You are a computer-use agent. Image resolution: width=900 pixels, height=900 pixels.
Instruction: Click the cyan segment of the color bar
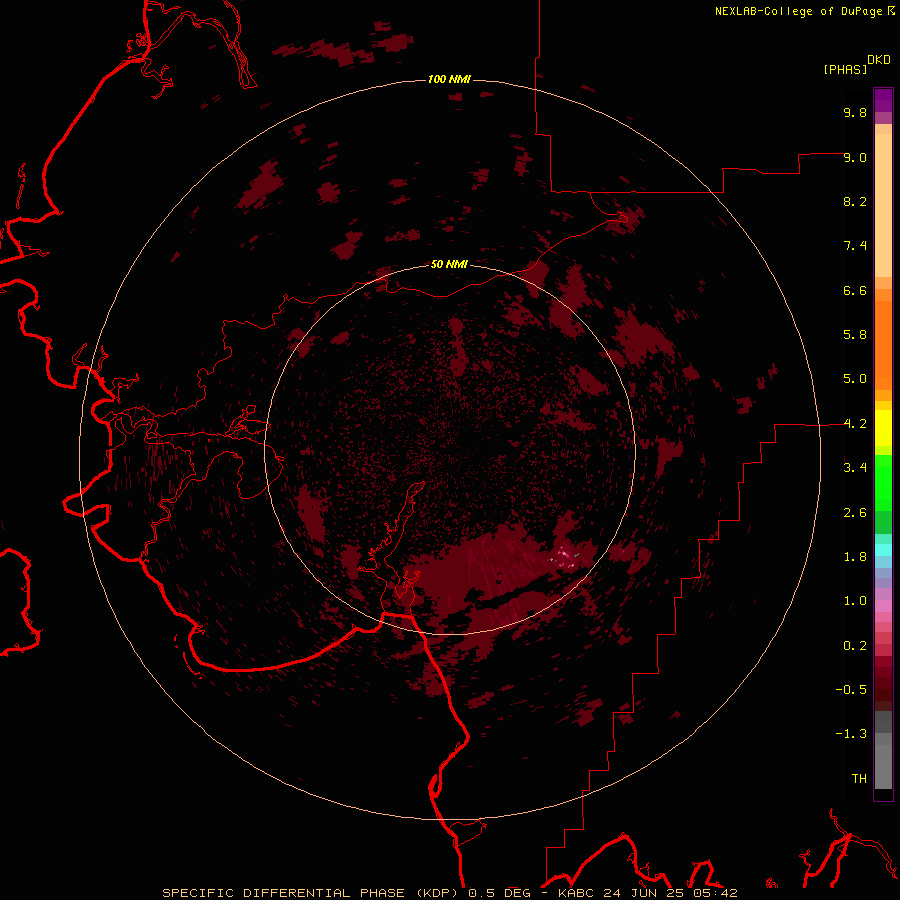tap(883, 550)
